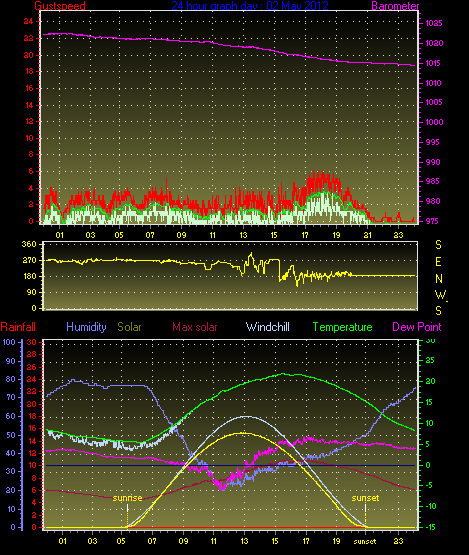Select the 990 barometer axis value
The height and width of the screenshot is (555, 469).
pyautogui.click(x=433, y=162)
